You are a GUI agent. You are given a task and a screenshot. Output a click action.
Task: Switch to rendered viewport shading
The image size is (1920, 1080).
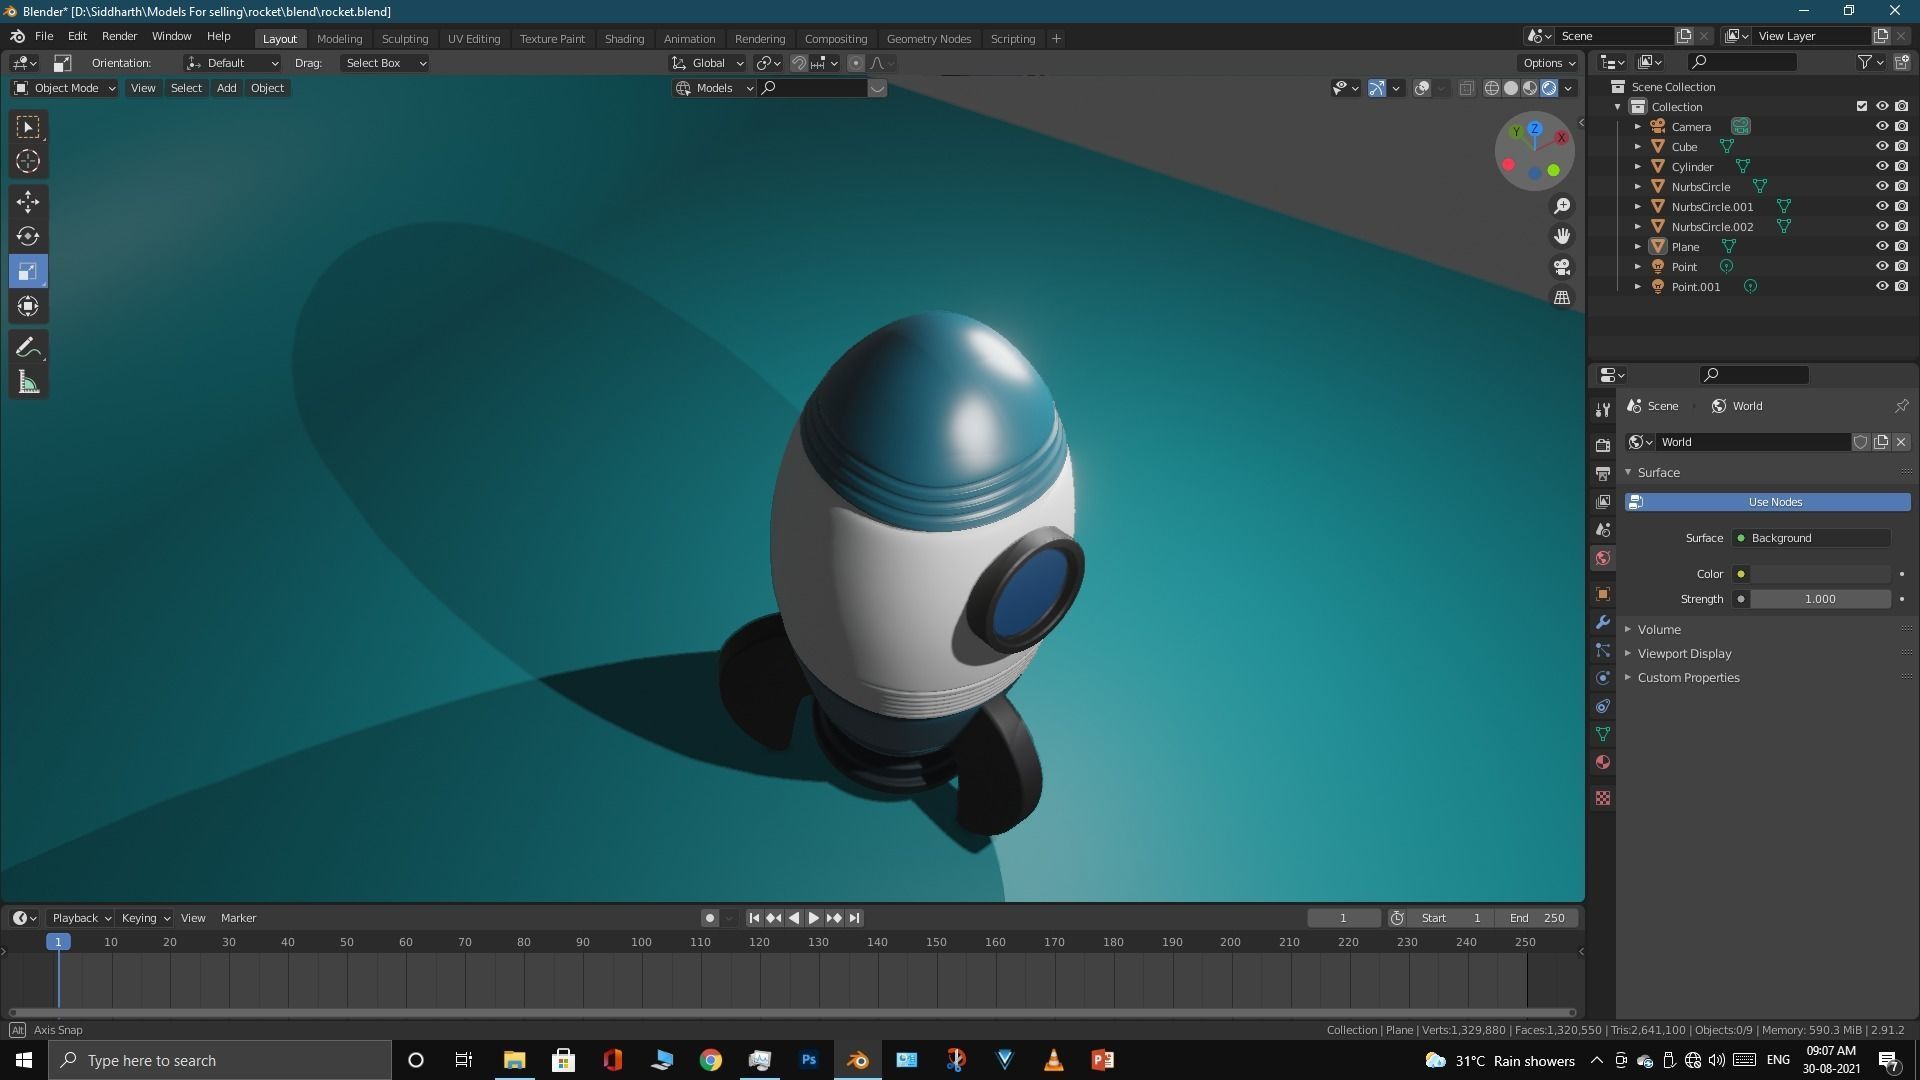[1549, 88]
